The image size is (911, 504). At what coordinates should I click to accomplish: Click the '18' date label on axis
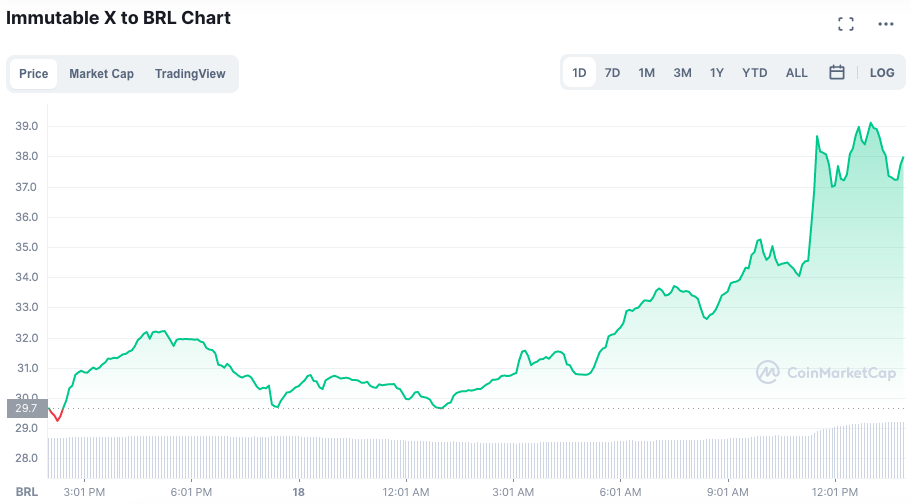[x=299, y=492]
